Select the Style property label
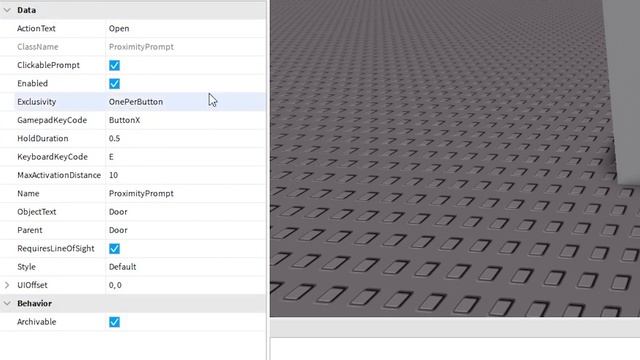Viewport: 640px width, 360px height. [26, 267]
